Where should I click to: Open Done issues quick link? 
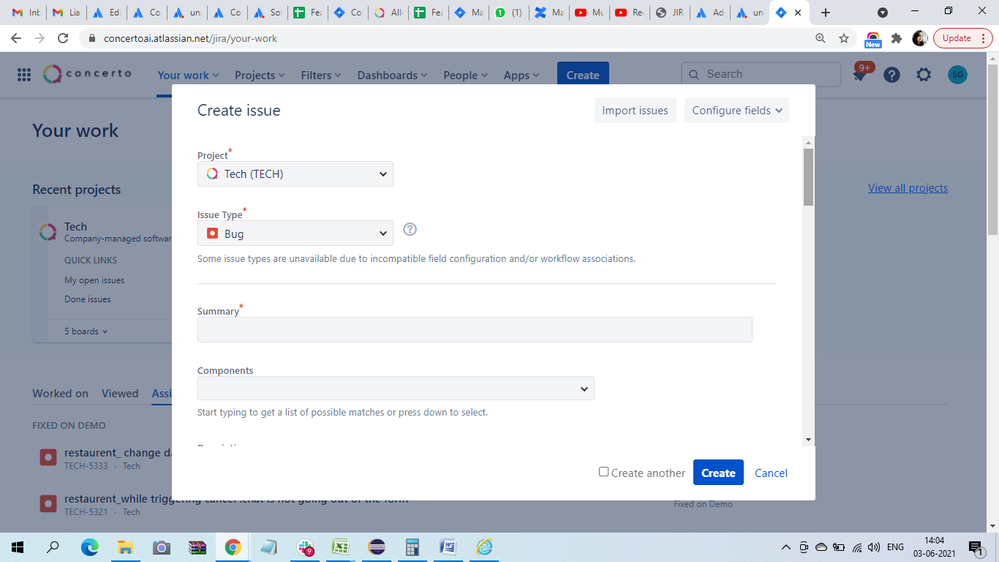tap(87, 299)
